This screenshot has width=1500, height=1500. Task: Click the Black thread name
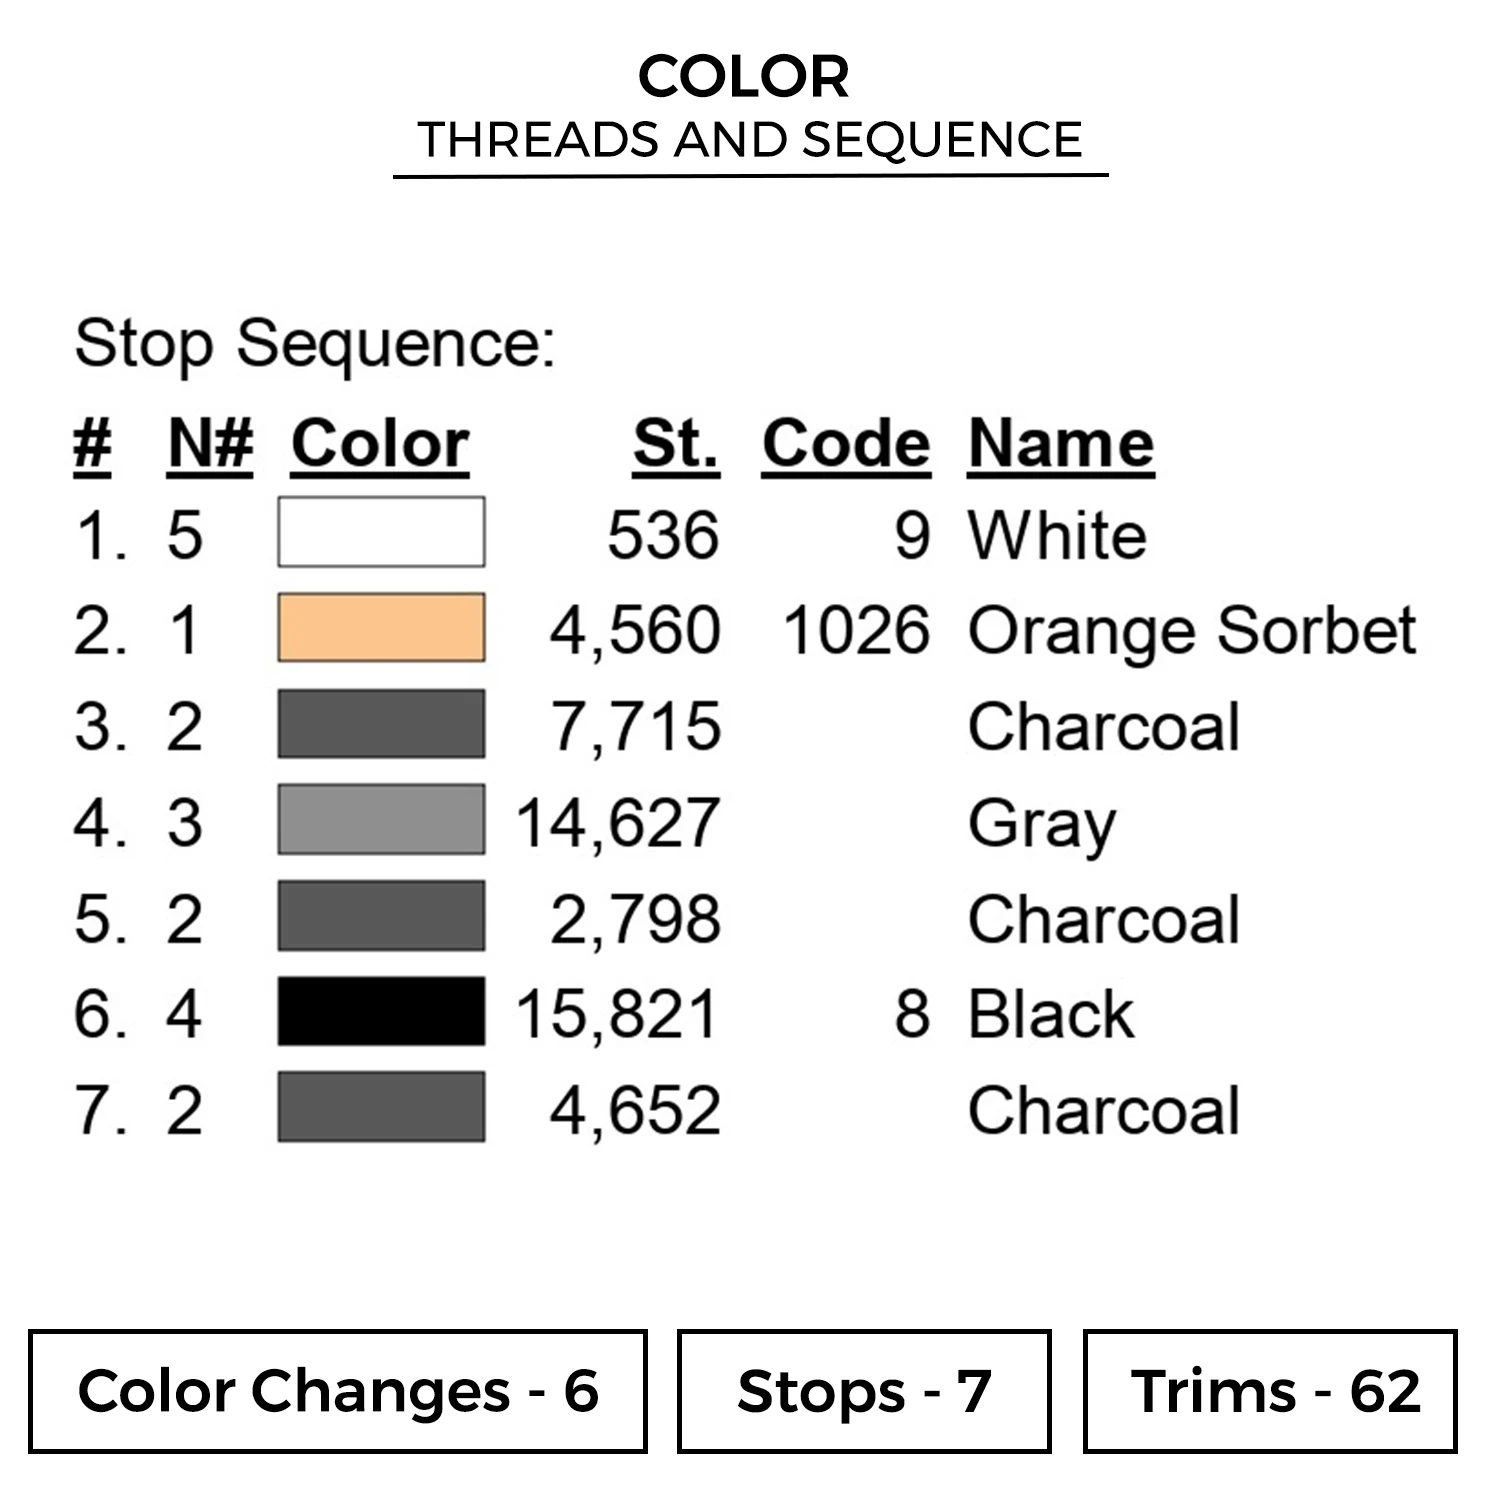pos(1051,1014)
